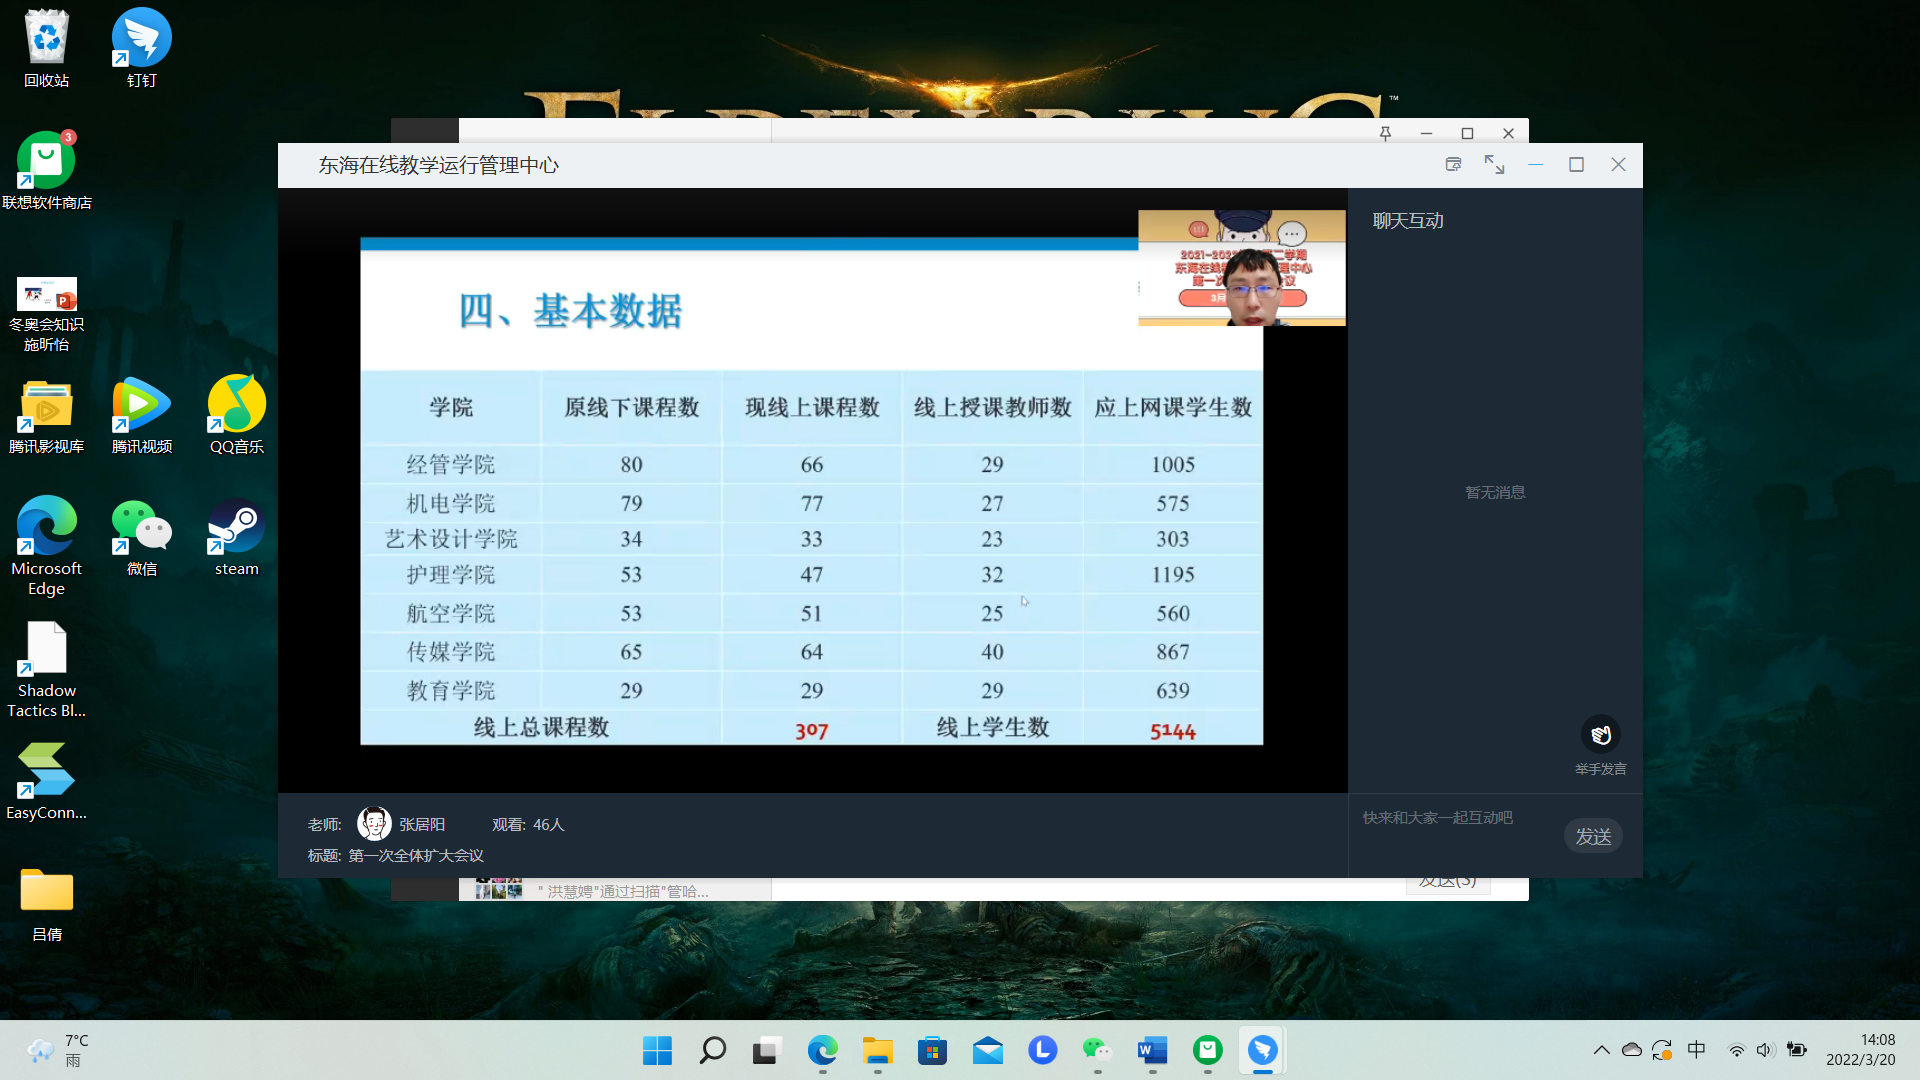Open the Word app in taskbar
Viewport: 1920px width, 1080px height.
[1152, 1050]
